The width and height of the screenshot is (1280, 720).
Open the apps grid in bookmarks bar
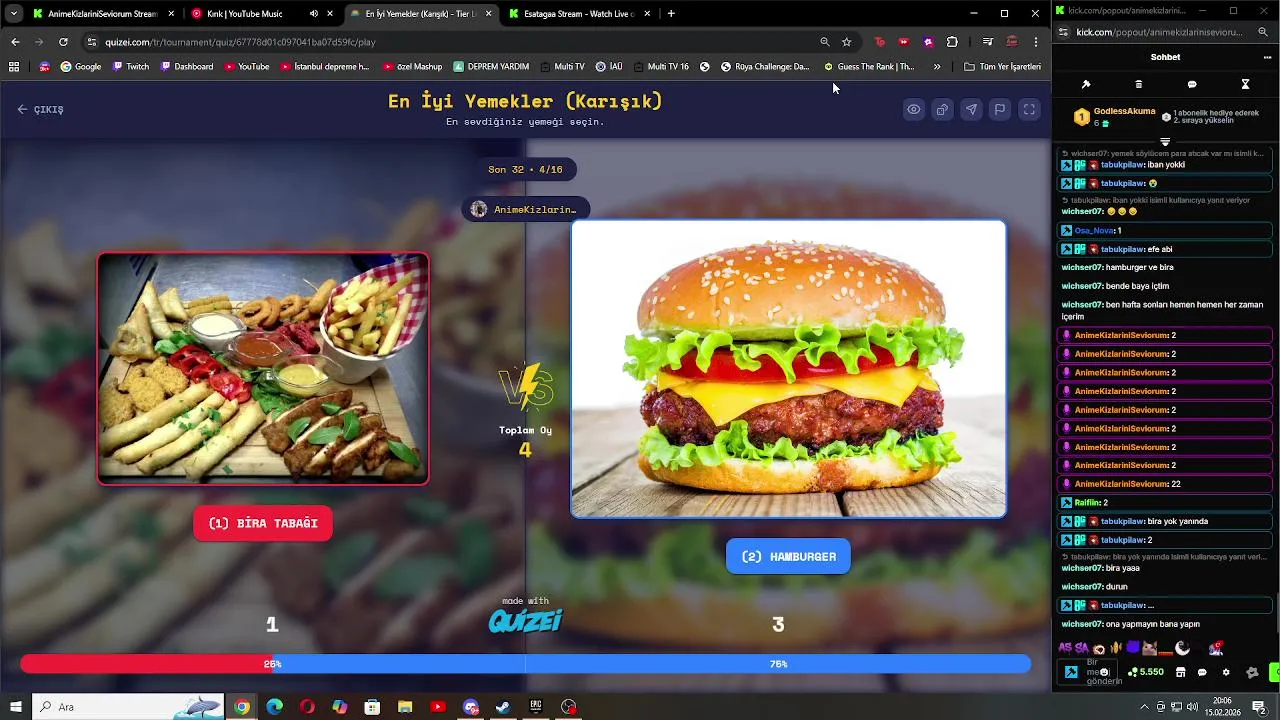point(14,67)
